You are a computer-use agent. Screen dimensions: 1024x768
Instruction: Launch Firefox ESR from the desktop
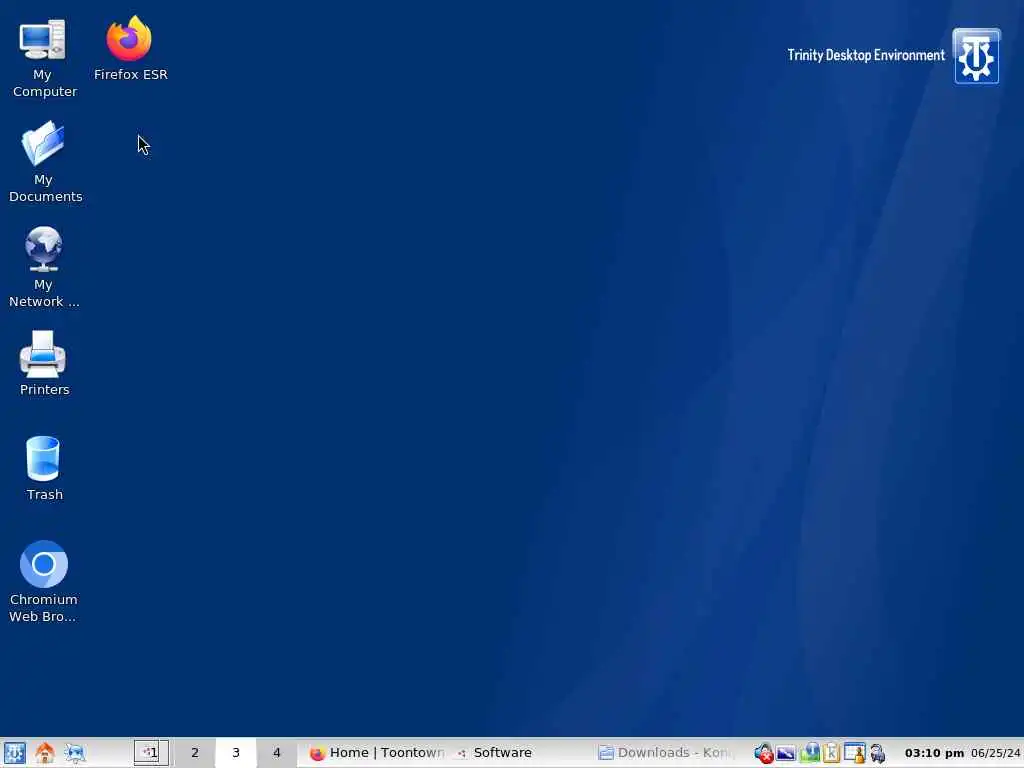130,48
